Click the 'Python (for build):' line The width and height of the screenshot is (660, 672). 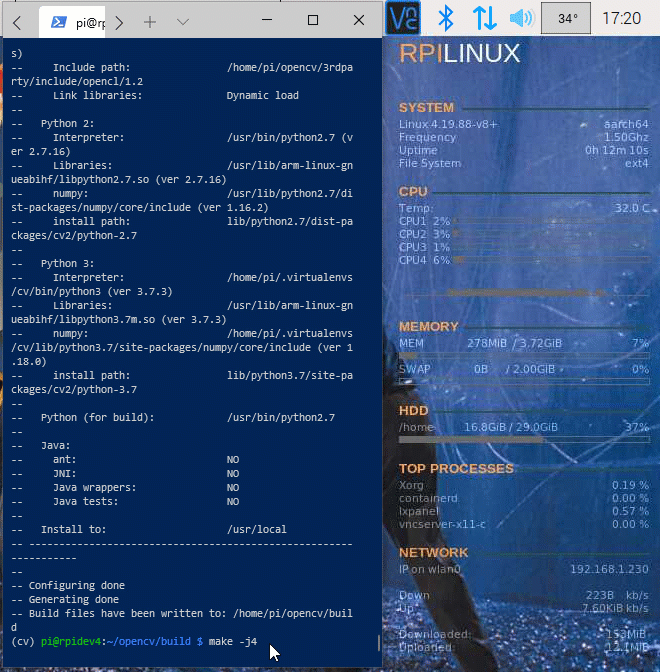(x=173, y=417)
